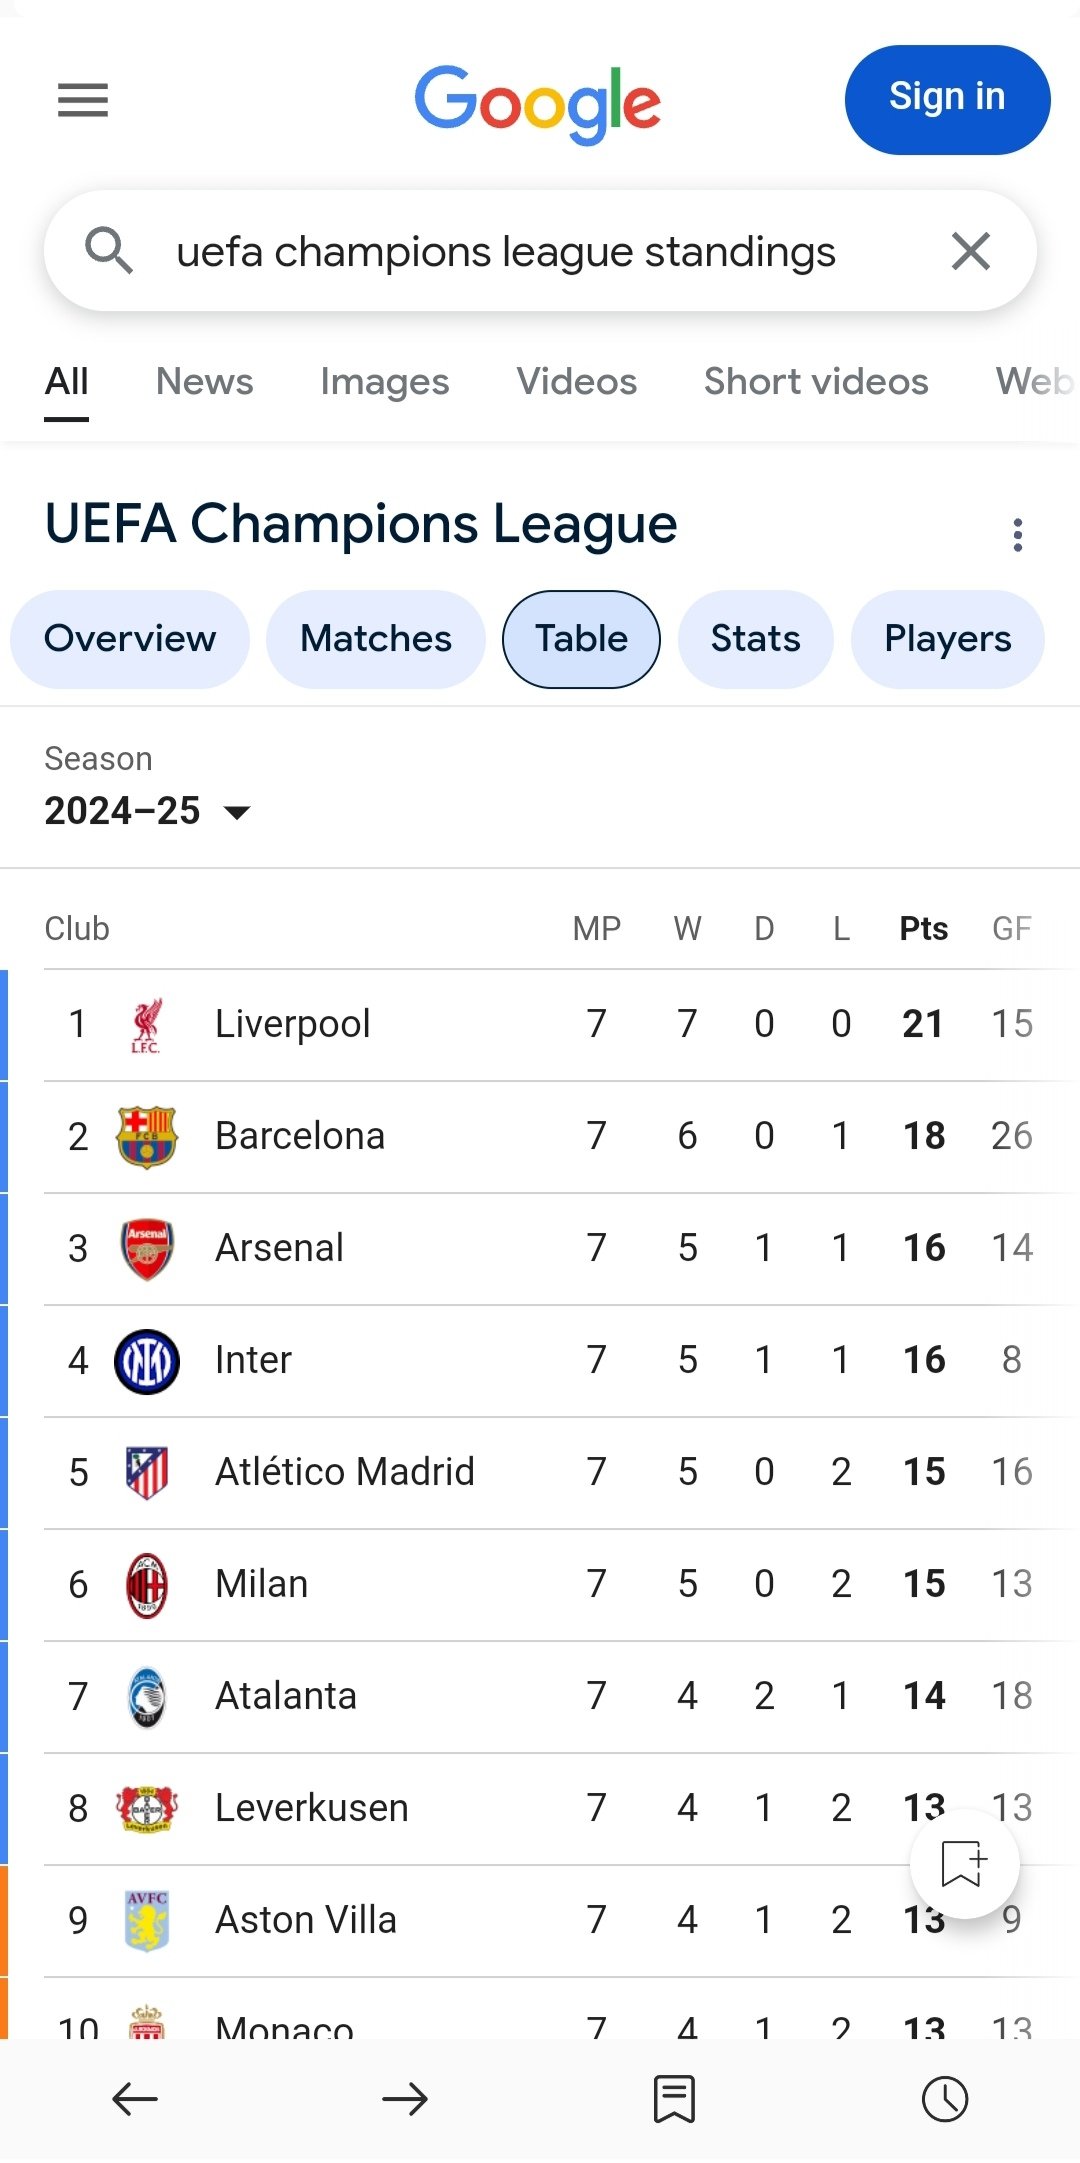Click the magnifying glass search icon
This screenshot has width=1080, height=2163.
108,250
